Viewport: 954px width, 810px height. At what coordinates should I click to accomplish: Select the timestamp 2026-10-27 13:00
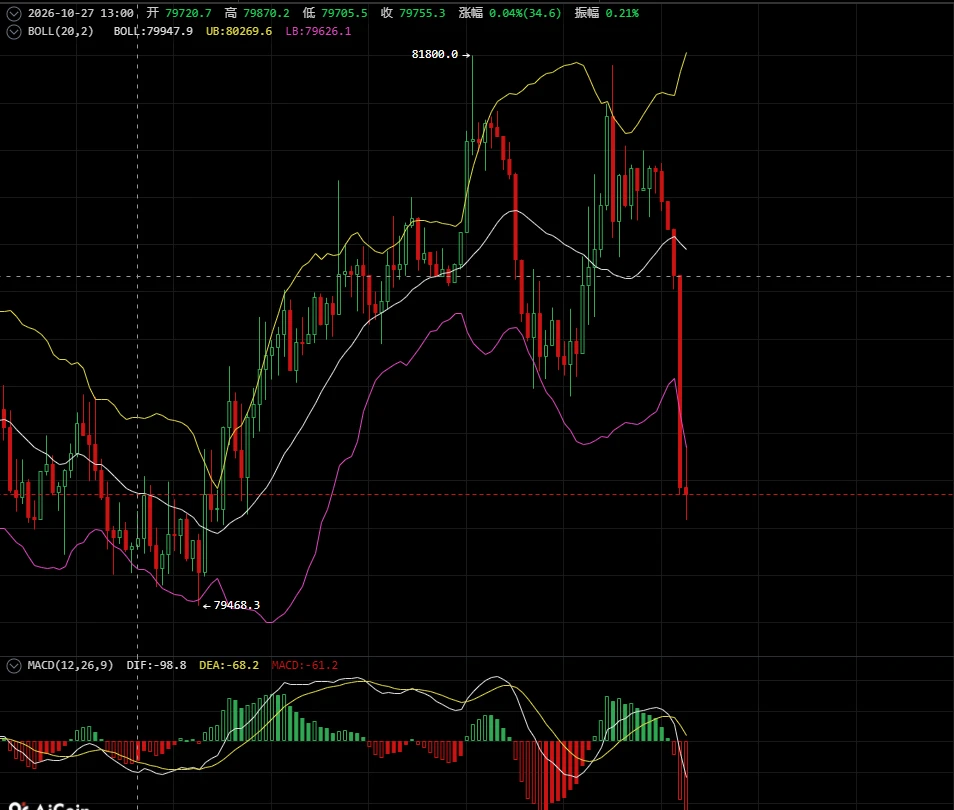click(81, 13)
